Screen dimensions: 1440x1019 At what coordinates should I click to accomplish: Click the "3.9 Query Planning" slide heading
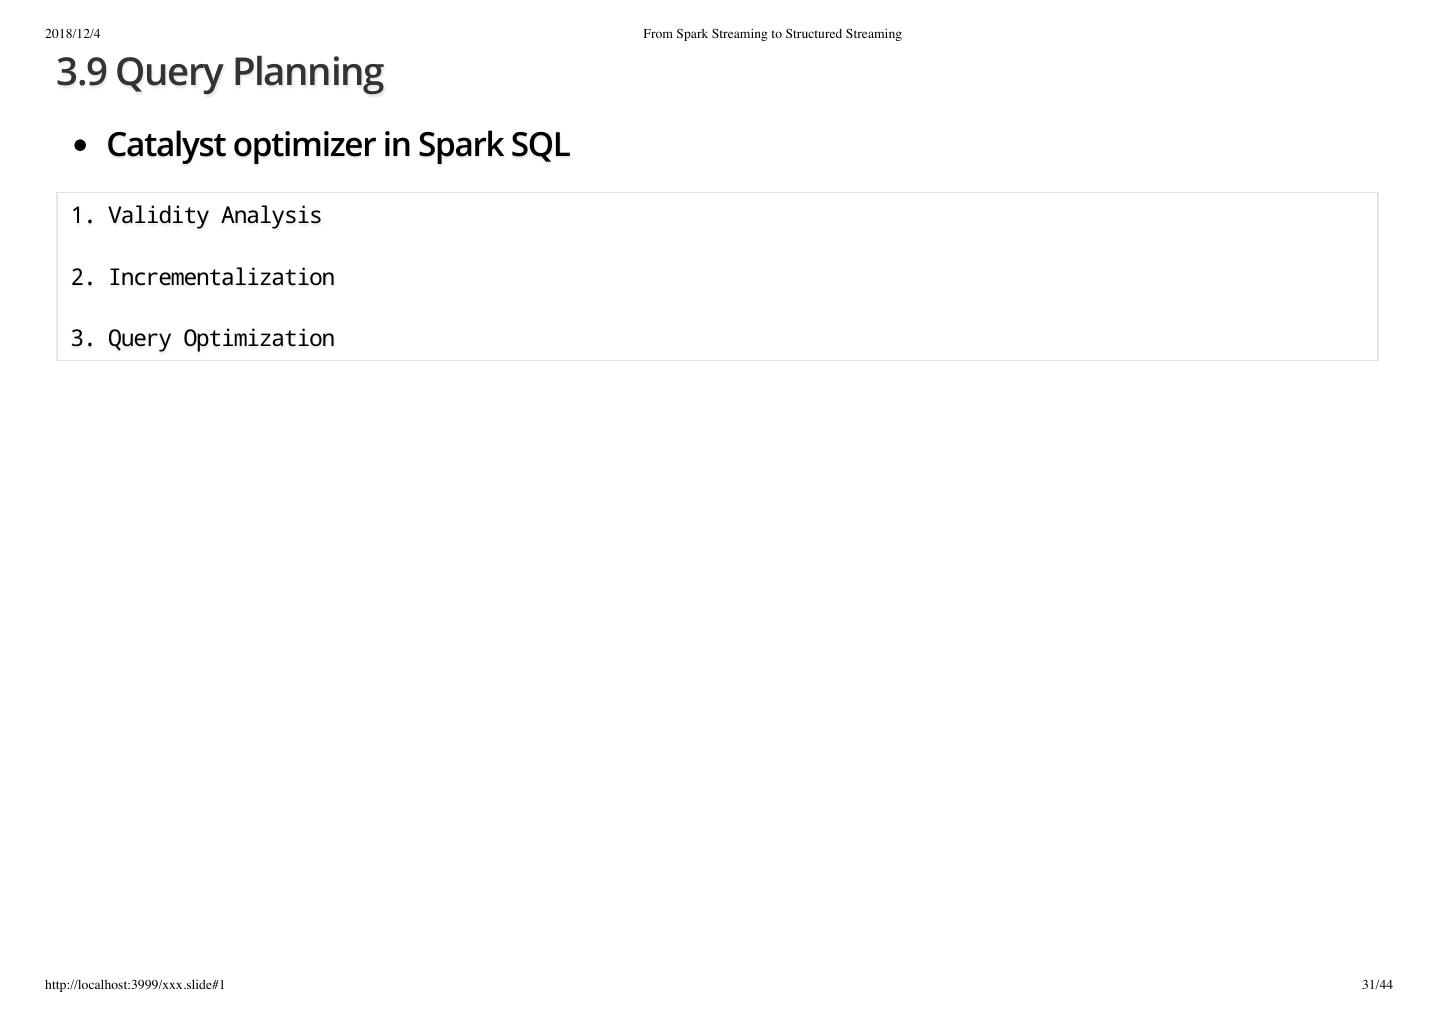tap(219, 72)
